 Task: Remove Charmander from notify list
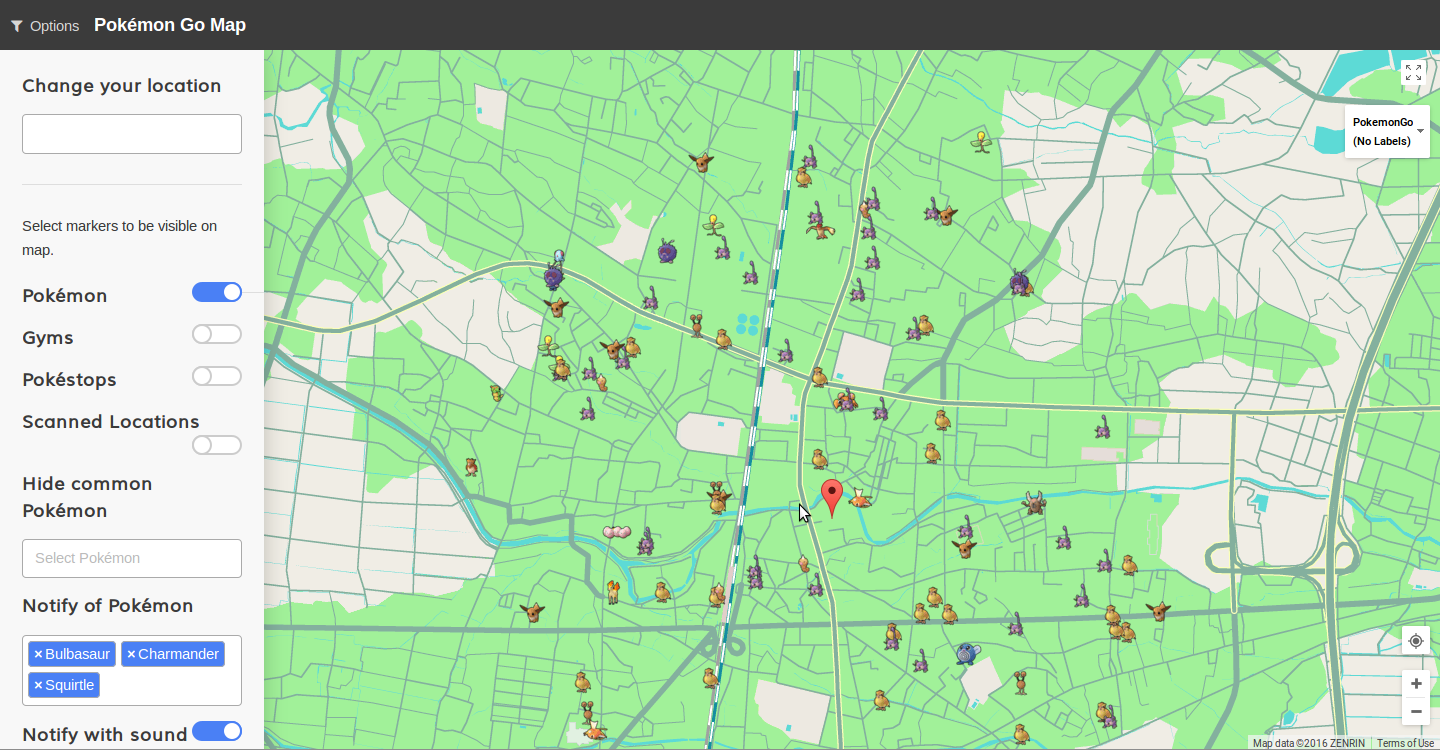point(131,654)
